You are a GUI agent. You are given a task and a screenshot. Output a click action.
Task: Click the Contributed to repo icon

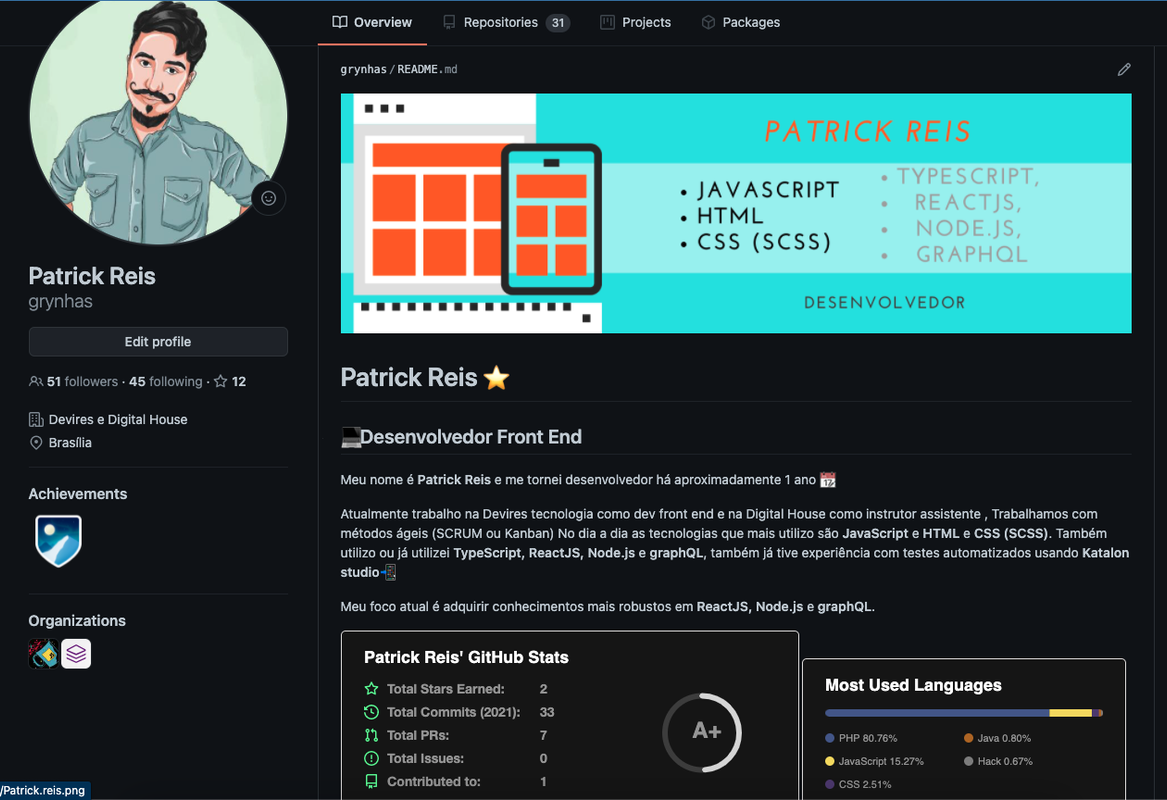tap(371, 781)
